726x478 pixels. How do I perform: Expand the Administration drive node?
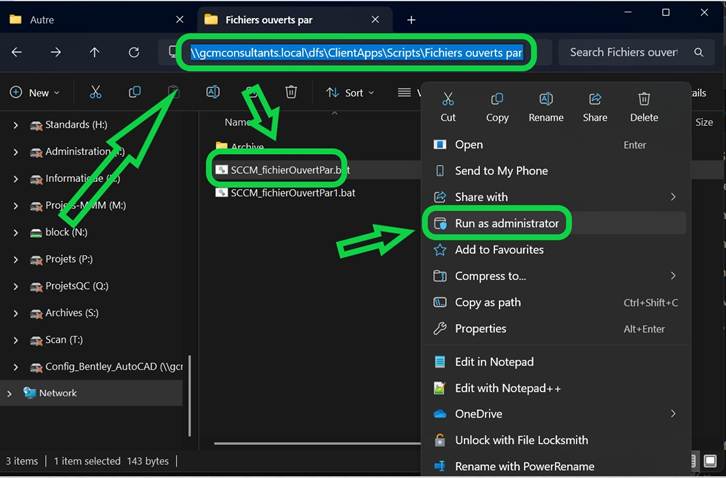pyautogui.click(x=16, y=152)
